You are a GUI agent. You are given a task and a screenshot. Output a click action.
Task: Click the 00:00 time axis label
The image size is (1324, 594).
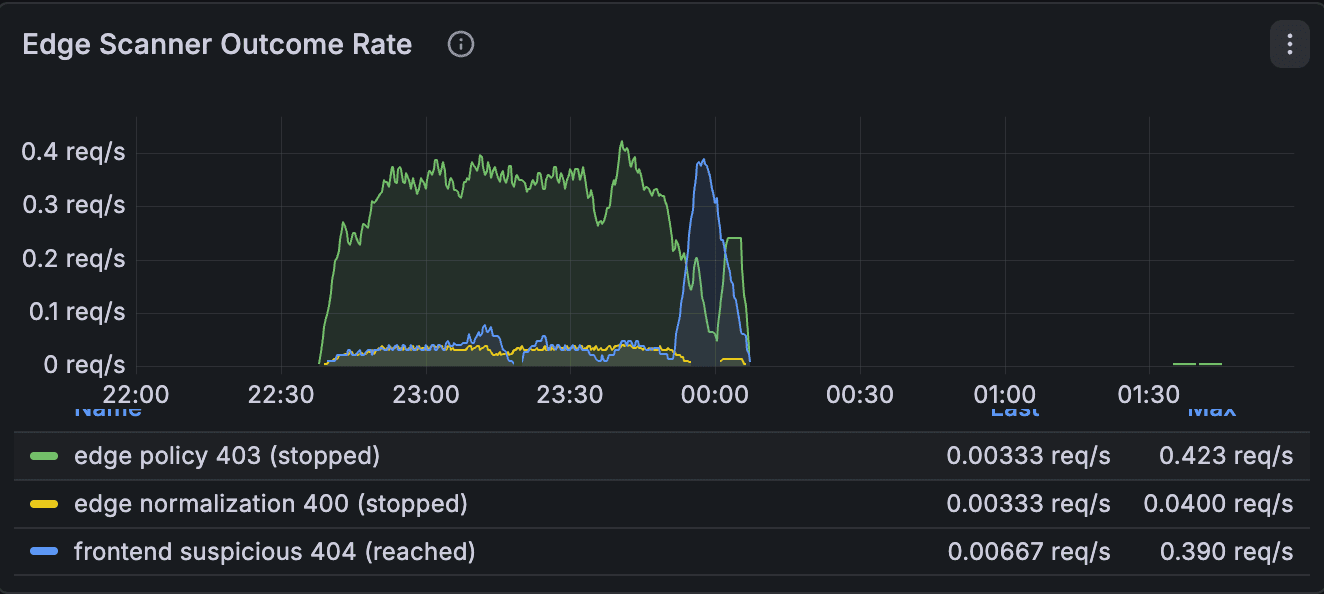pos(716,394)
